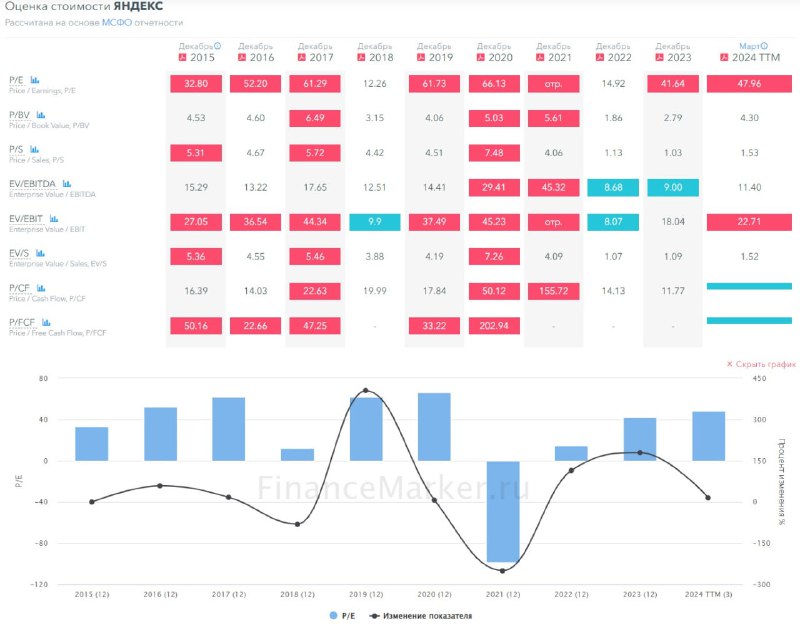
Task: Click the info icon beside Март
Action: (x=764, y=46)
